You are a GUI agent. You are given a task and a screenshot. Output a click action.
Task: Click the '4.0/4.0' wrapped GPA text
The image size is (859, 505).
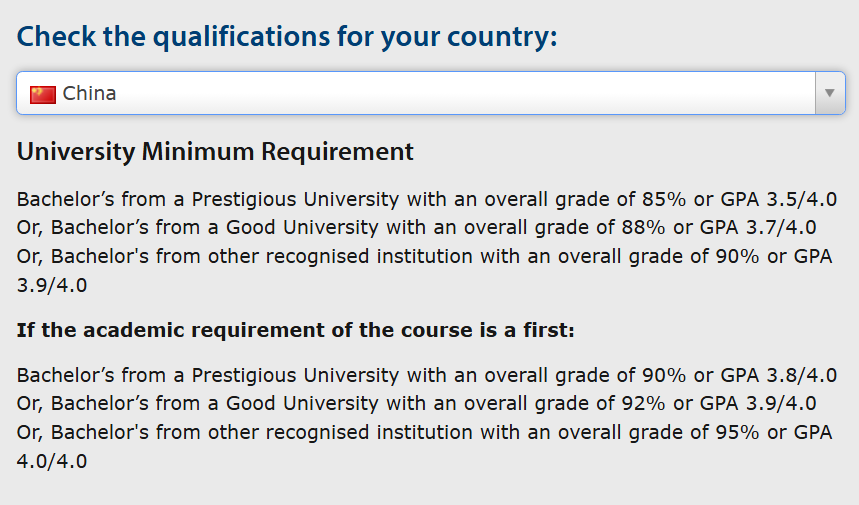coord(52,461)
